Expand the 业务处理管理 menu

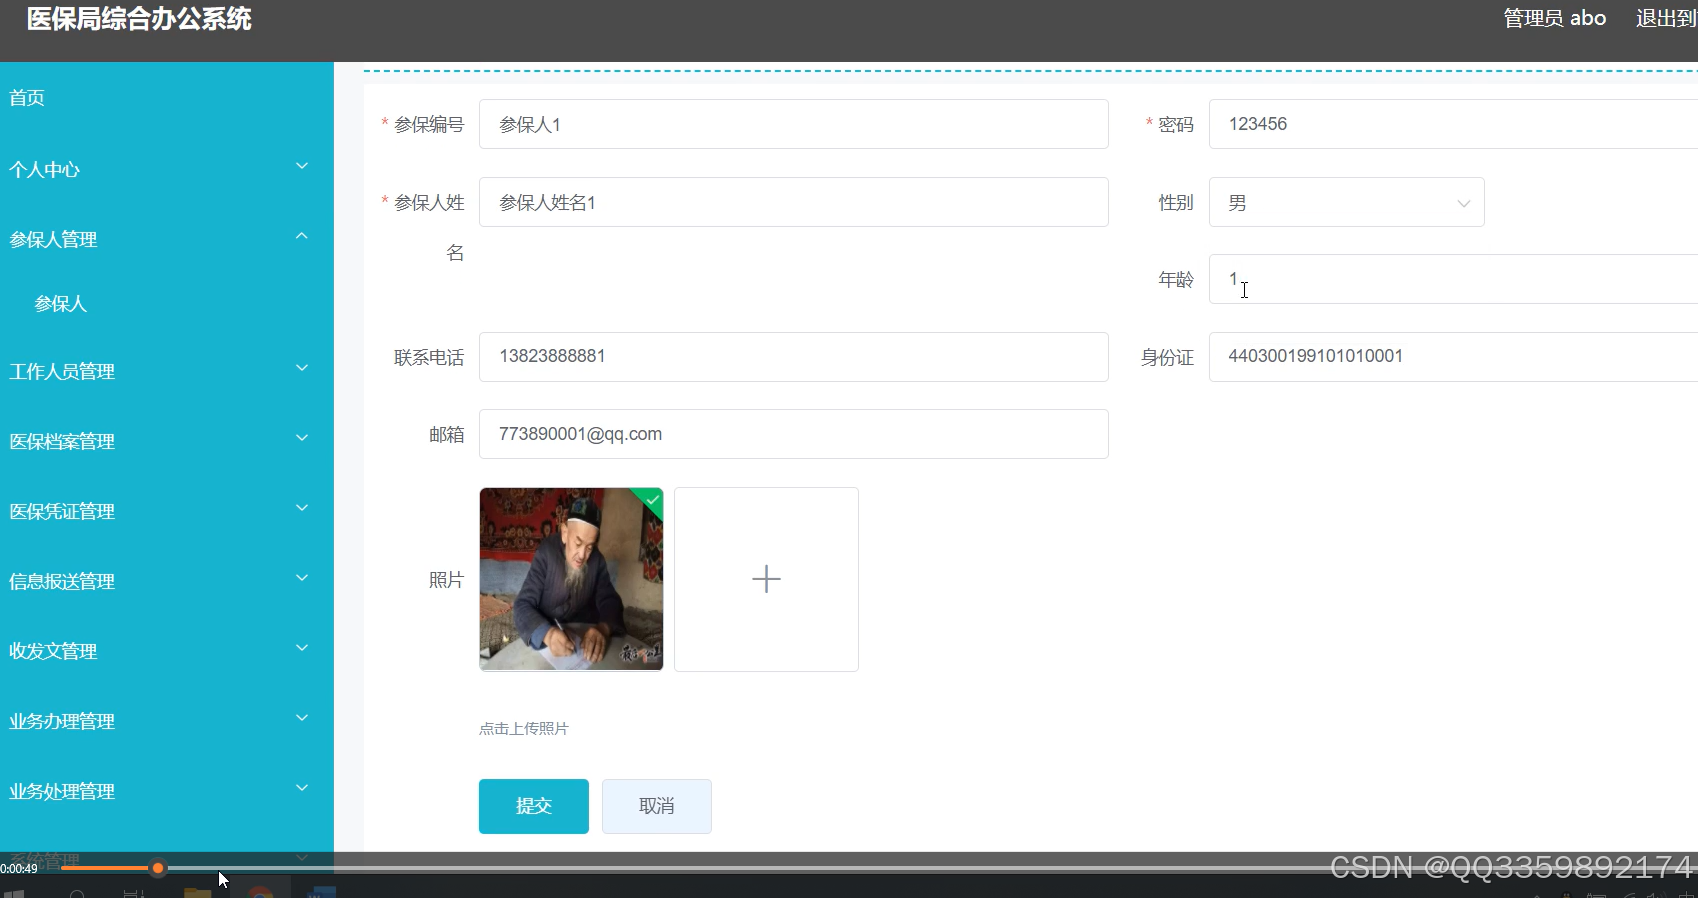(x=166, y=791)
